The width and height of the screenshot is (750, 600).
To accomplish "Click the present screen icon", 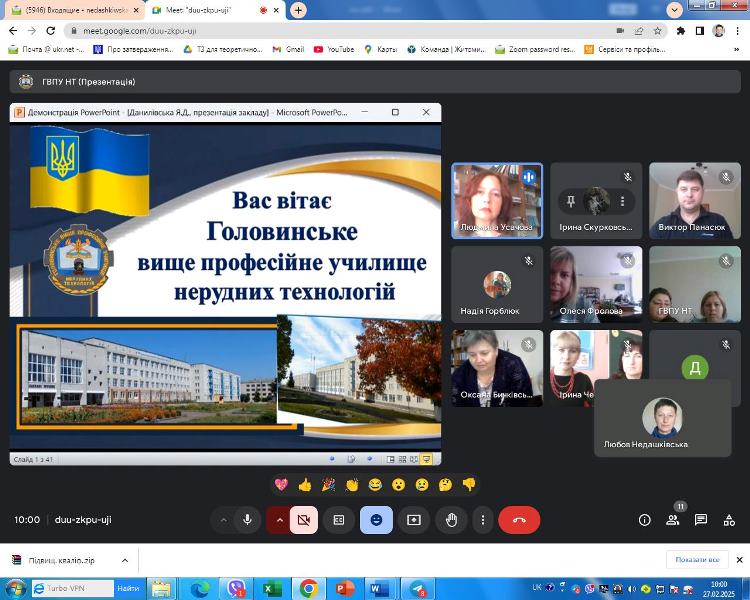I will (413, 520).
